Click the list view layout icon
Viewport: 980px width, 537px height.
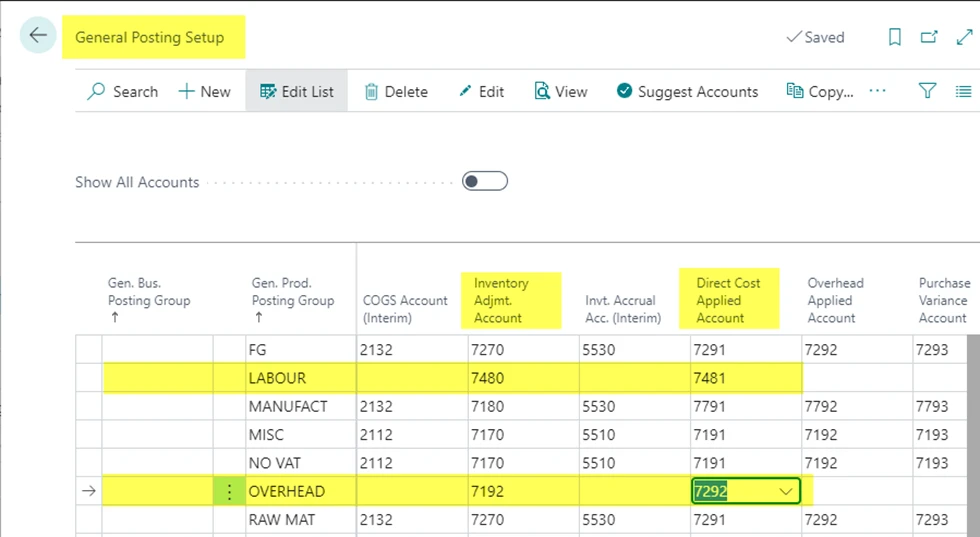click(x=963, y=91)
